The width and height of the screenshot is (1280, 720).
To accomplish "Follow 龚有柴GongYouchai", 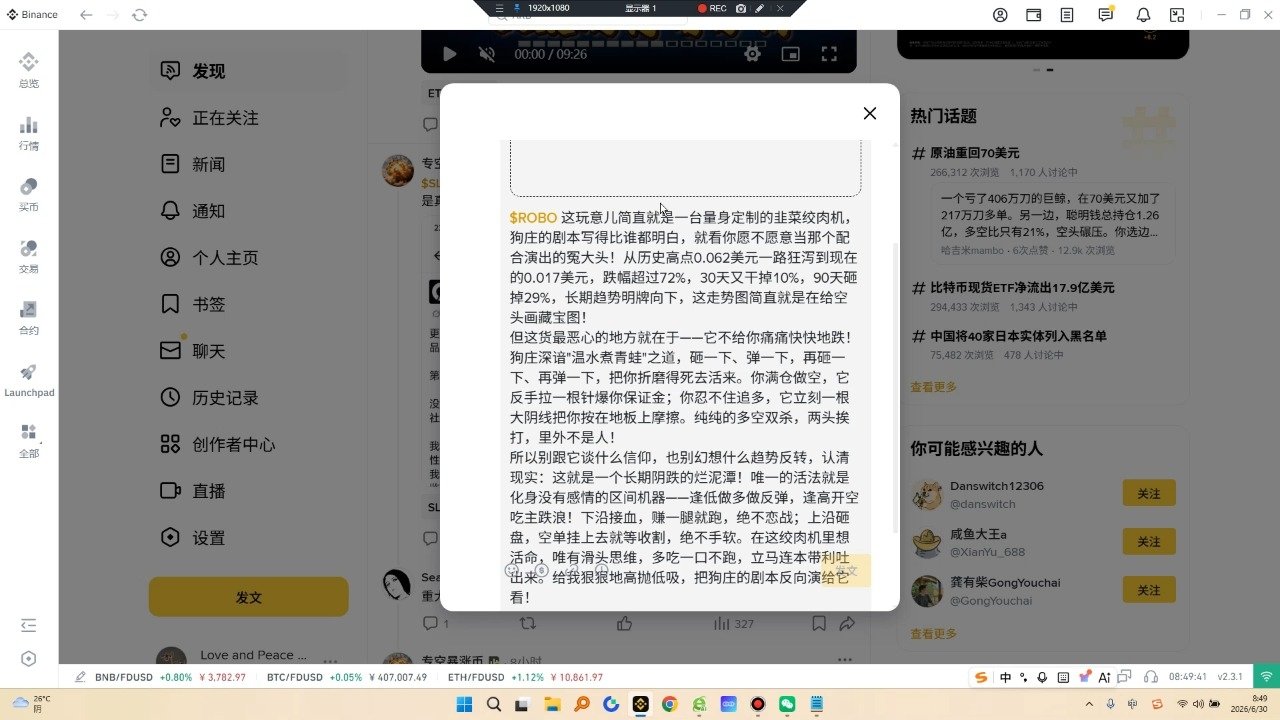I will click(x=1149, y=590).
